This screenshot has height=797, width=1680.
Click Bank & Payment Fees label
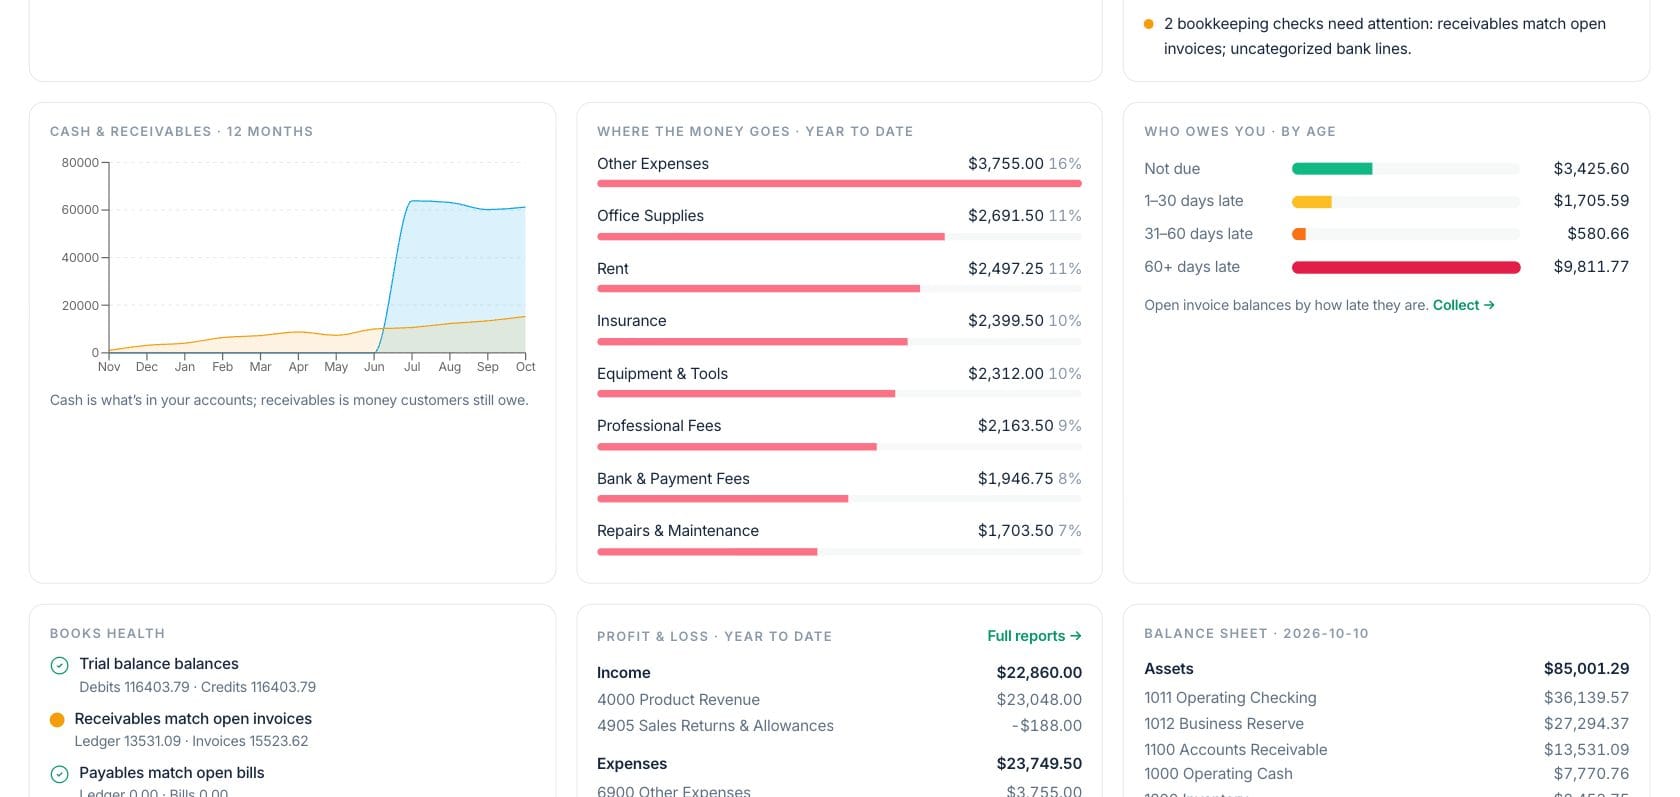[673, 479]
